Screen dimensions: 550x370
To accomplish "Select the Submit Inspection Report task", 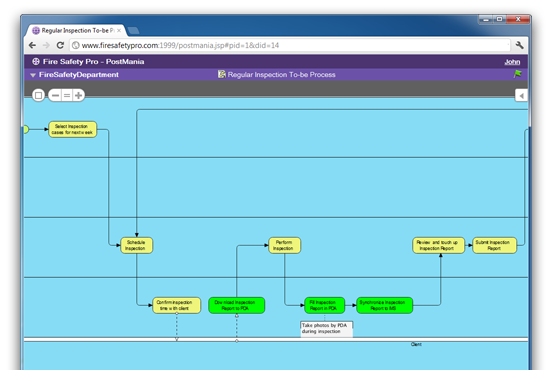I will [495, 245].
